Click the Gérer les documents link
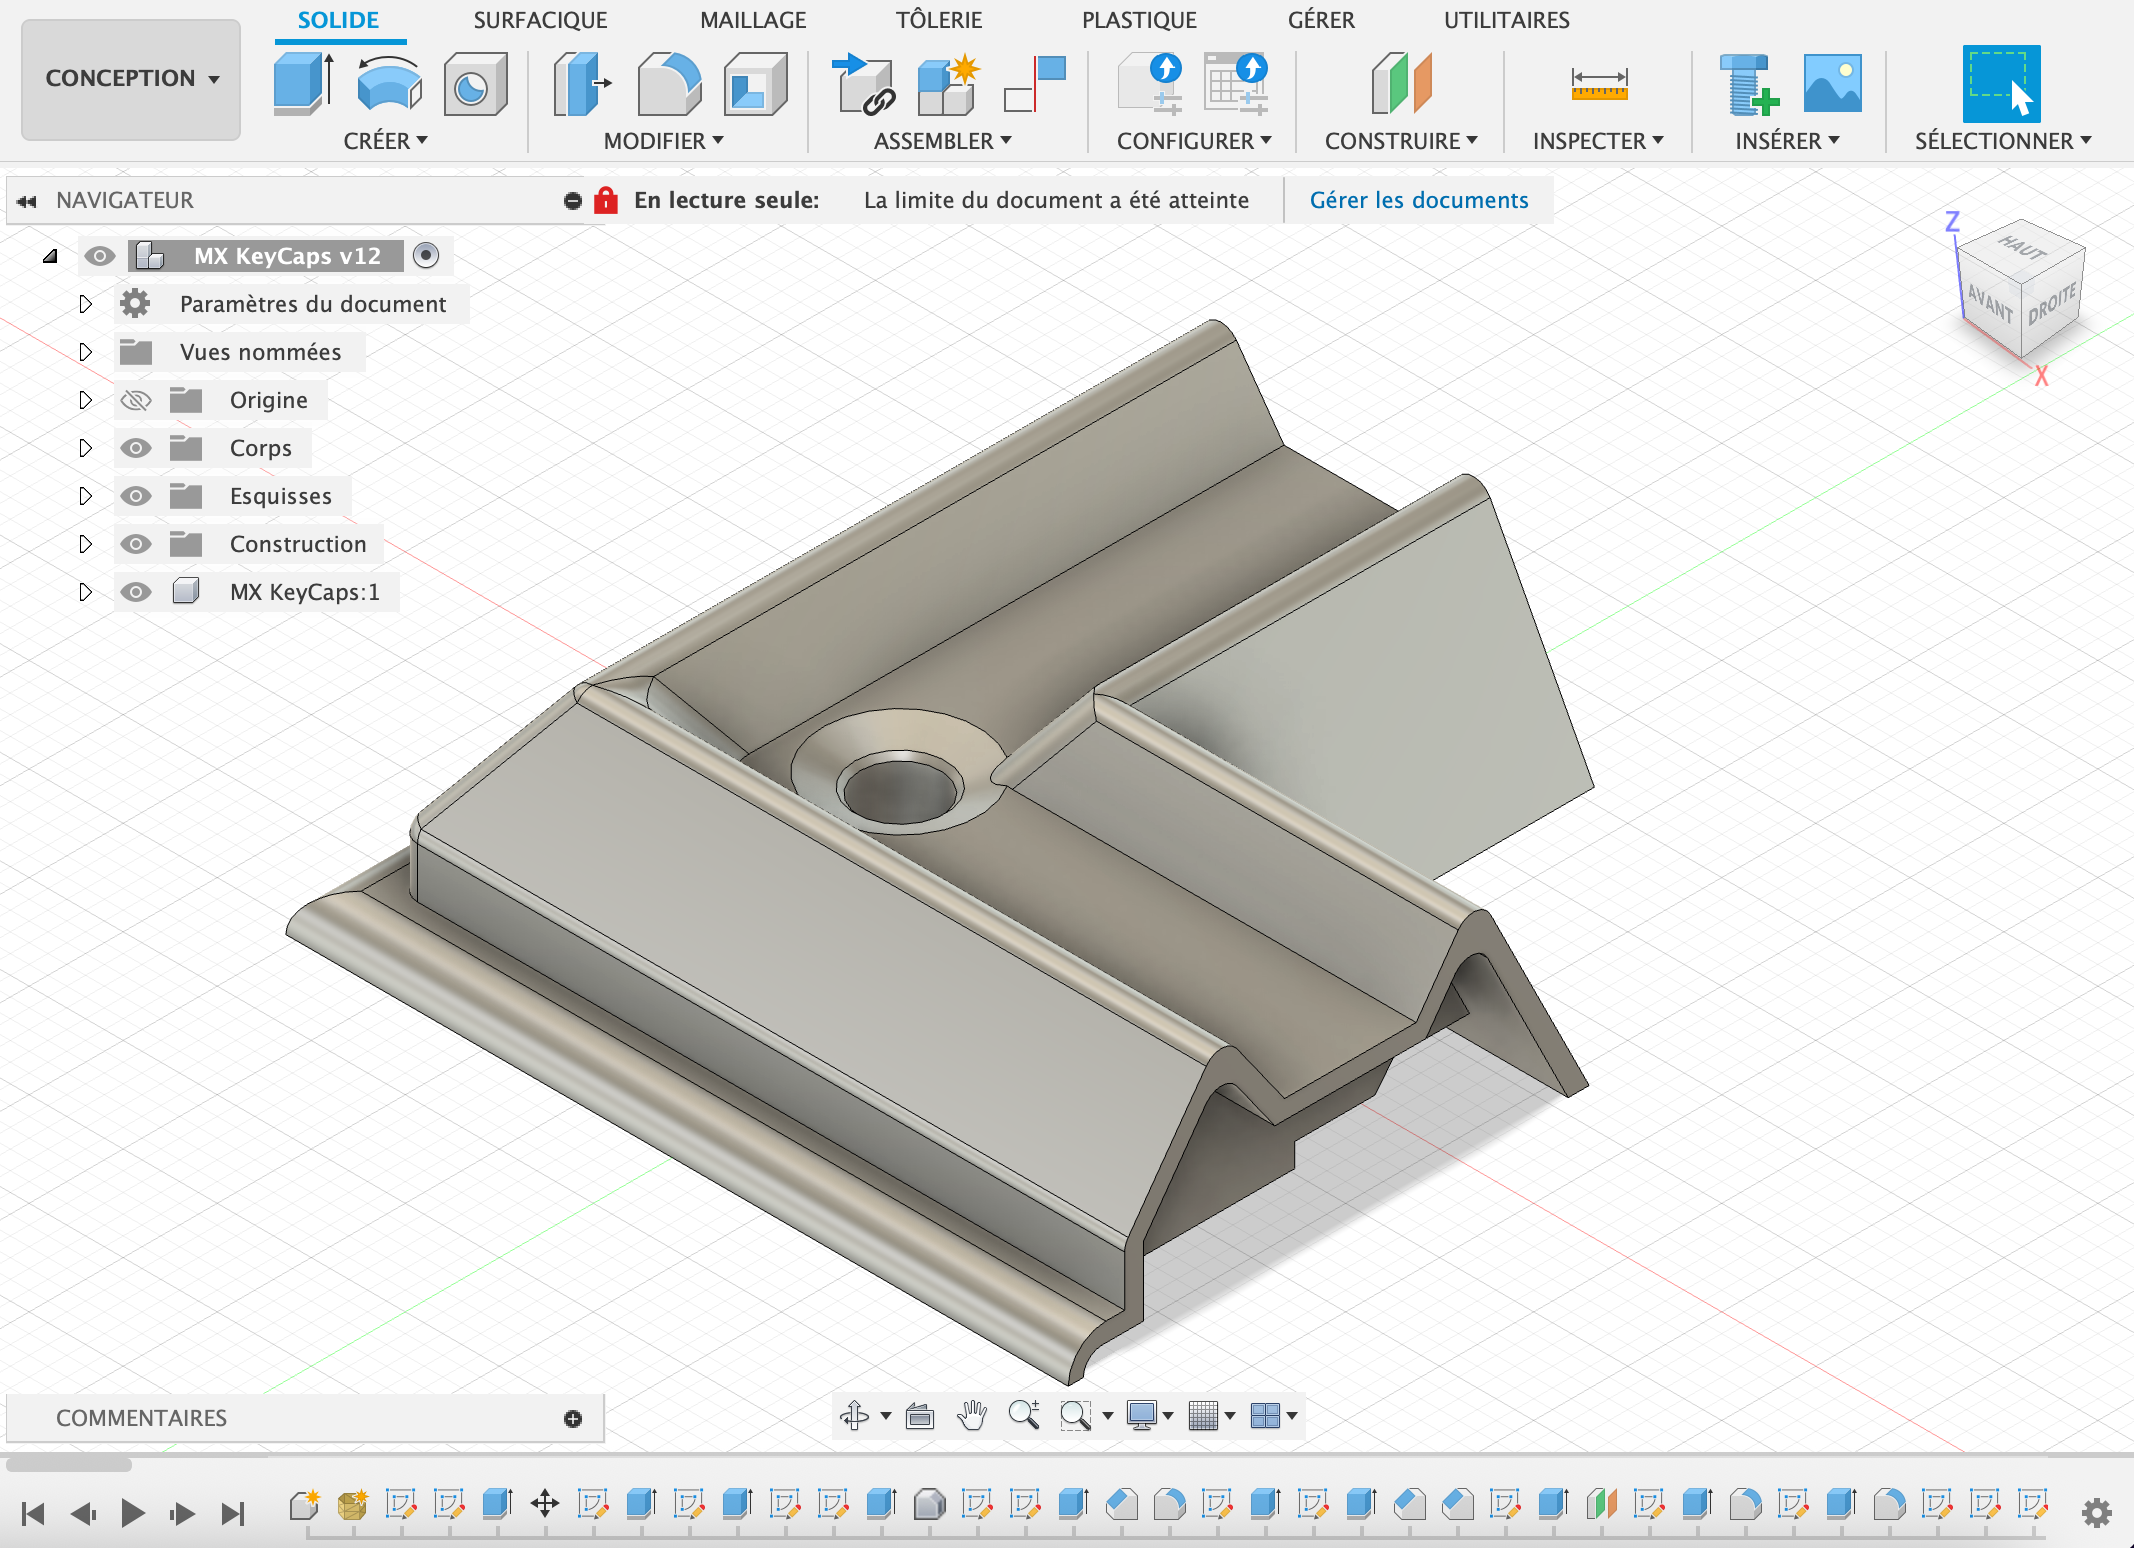Image resolution: width=2134 pixels, height=1548 pixels. click(x=1418, y=200)
